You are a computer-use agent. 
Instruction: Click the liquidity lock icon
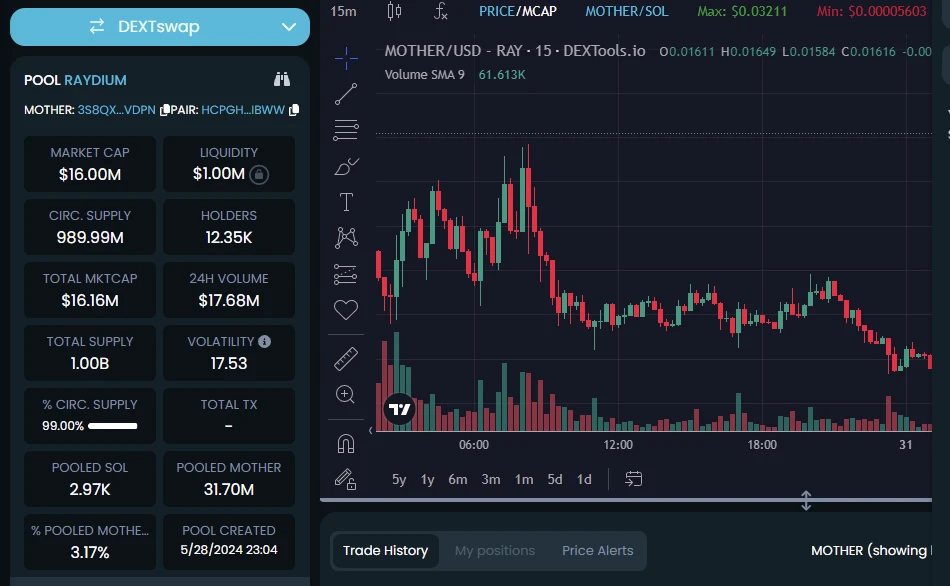pos(259,175)
